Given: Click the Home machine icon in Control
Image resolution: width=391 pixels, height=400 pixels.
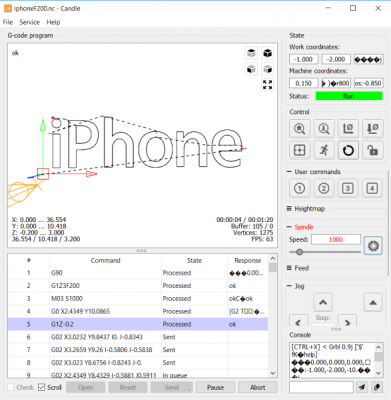Looking at the screenshot, I should tap(299, 129).
